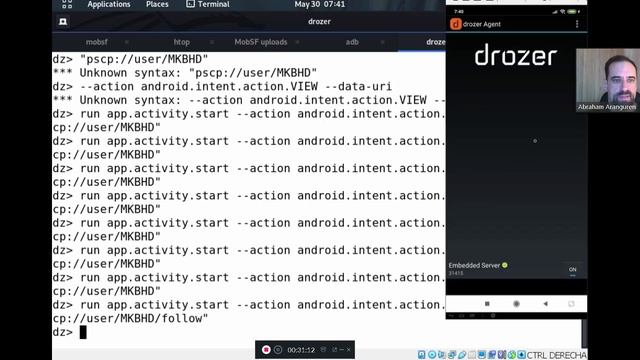
Task: Tap the Android square overview button
Action: coord(487,304)
